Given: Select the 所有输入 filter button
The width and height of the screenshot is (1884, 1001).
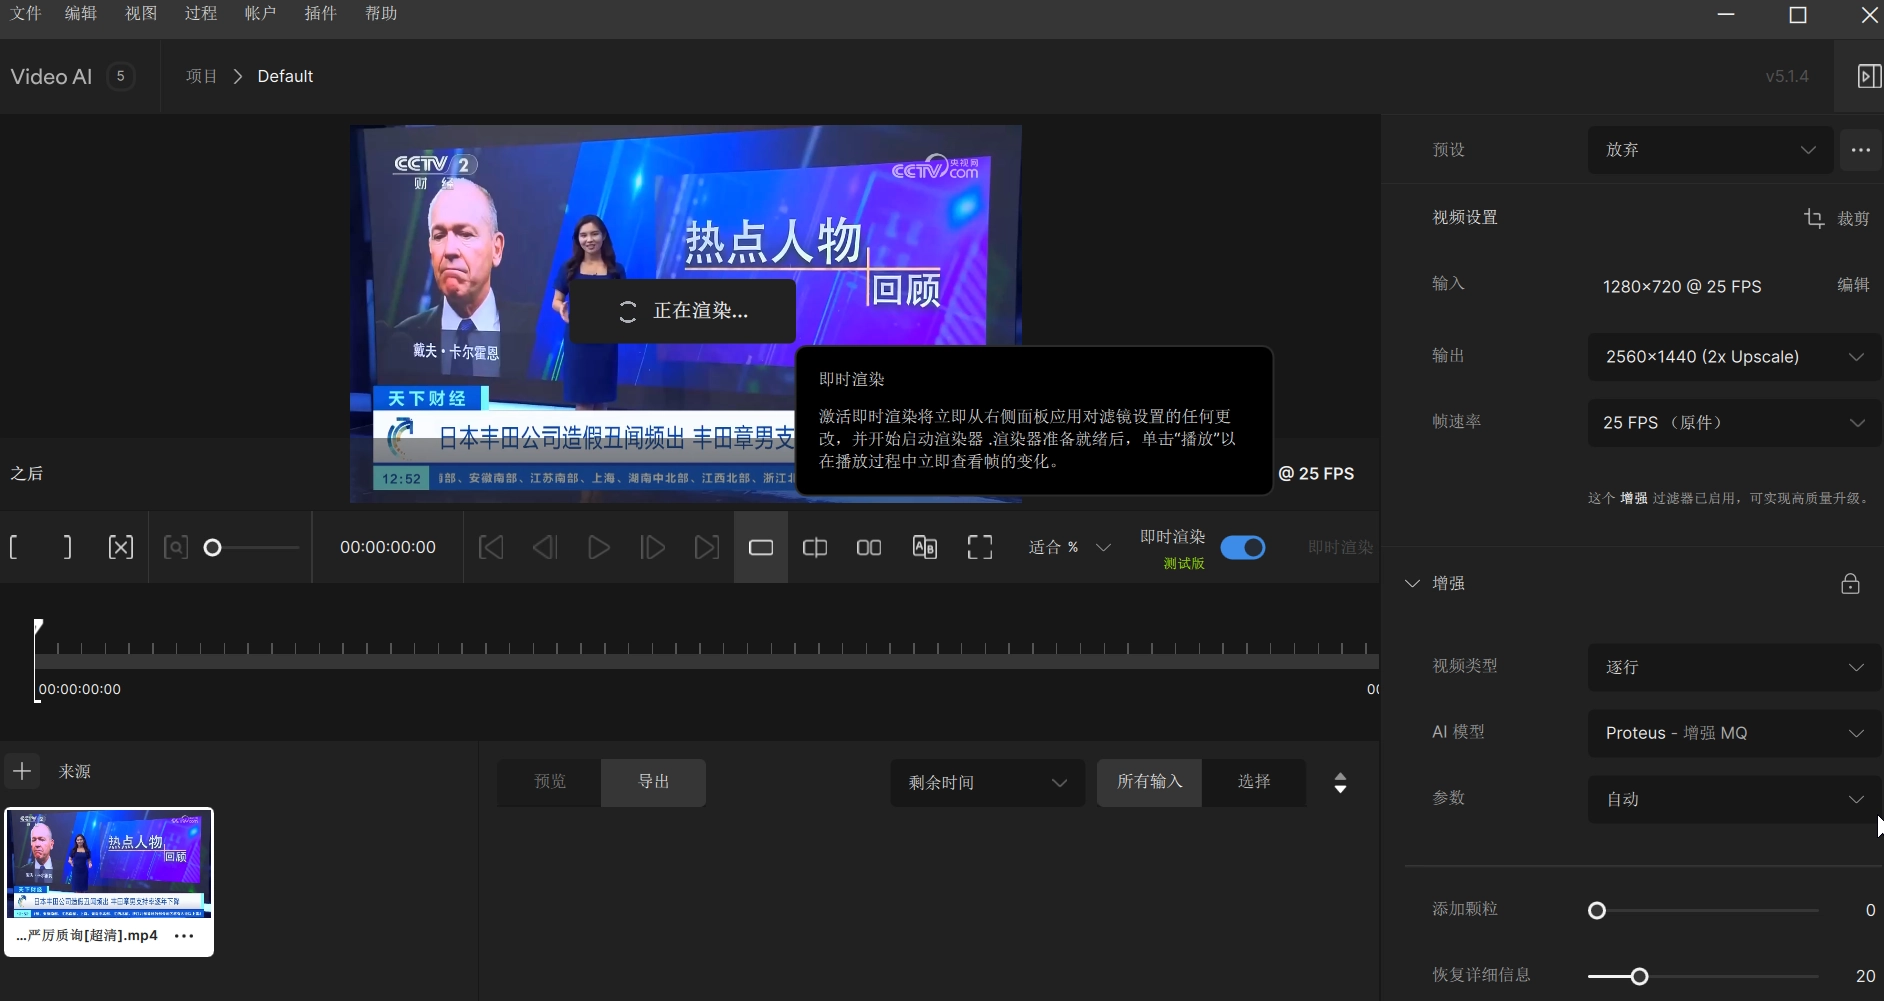Looking at the screenshot, I should (1150, 782).
